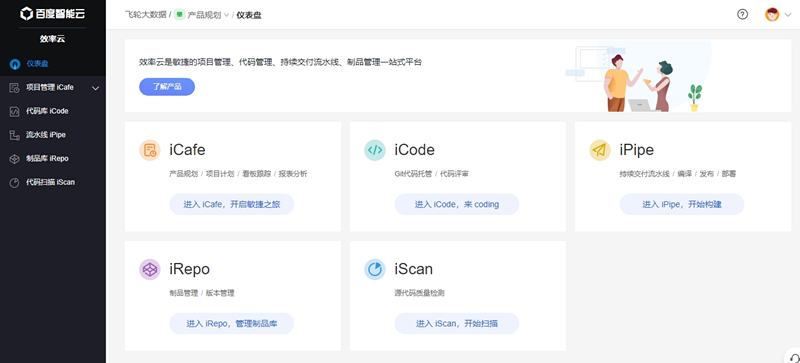Click the 代码扫描 iScan sidebar icon

15,182
